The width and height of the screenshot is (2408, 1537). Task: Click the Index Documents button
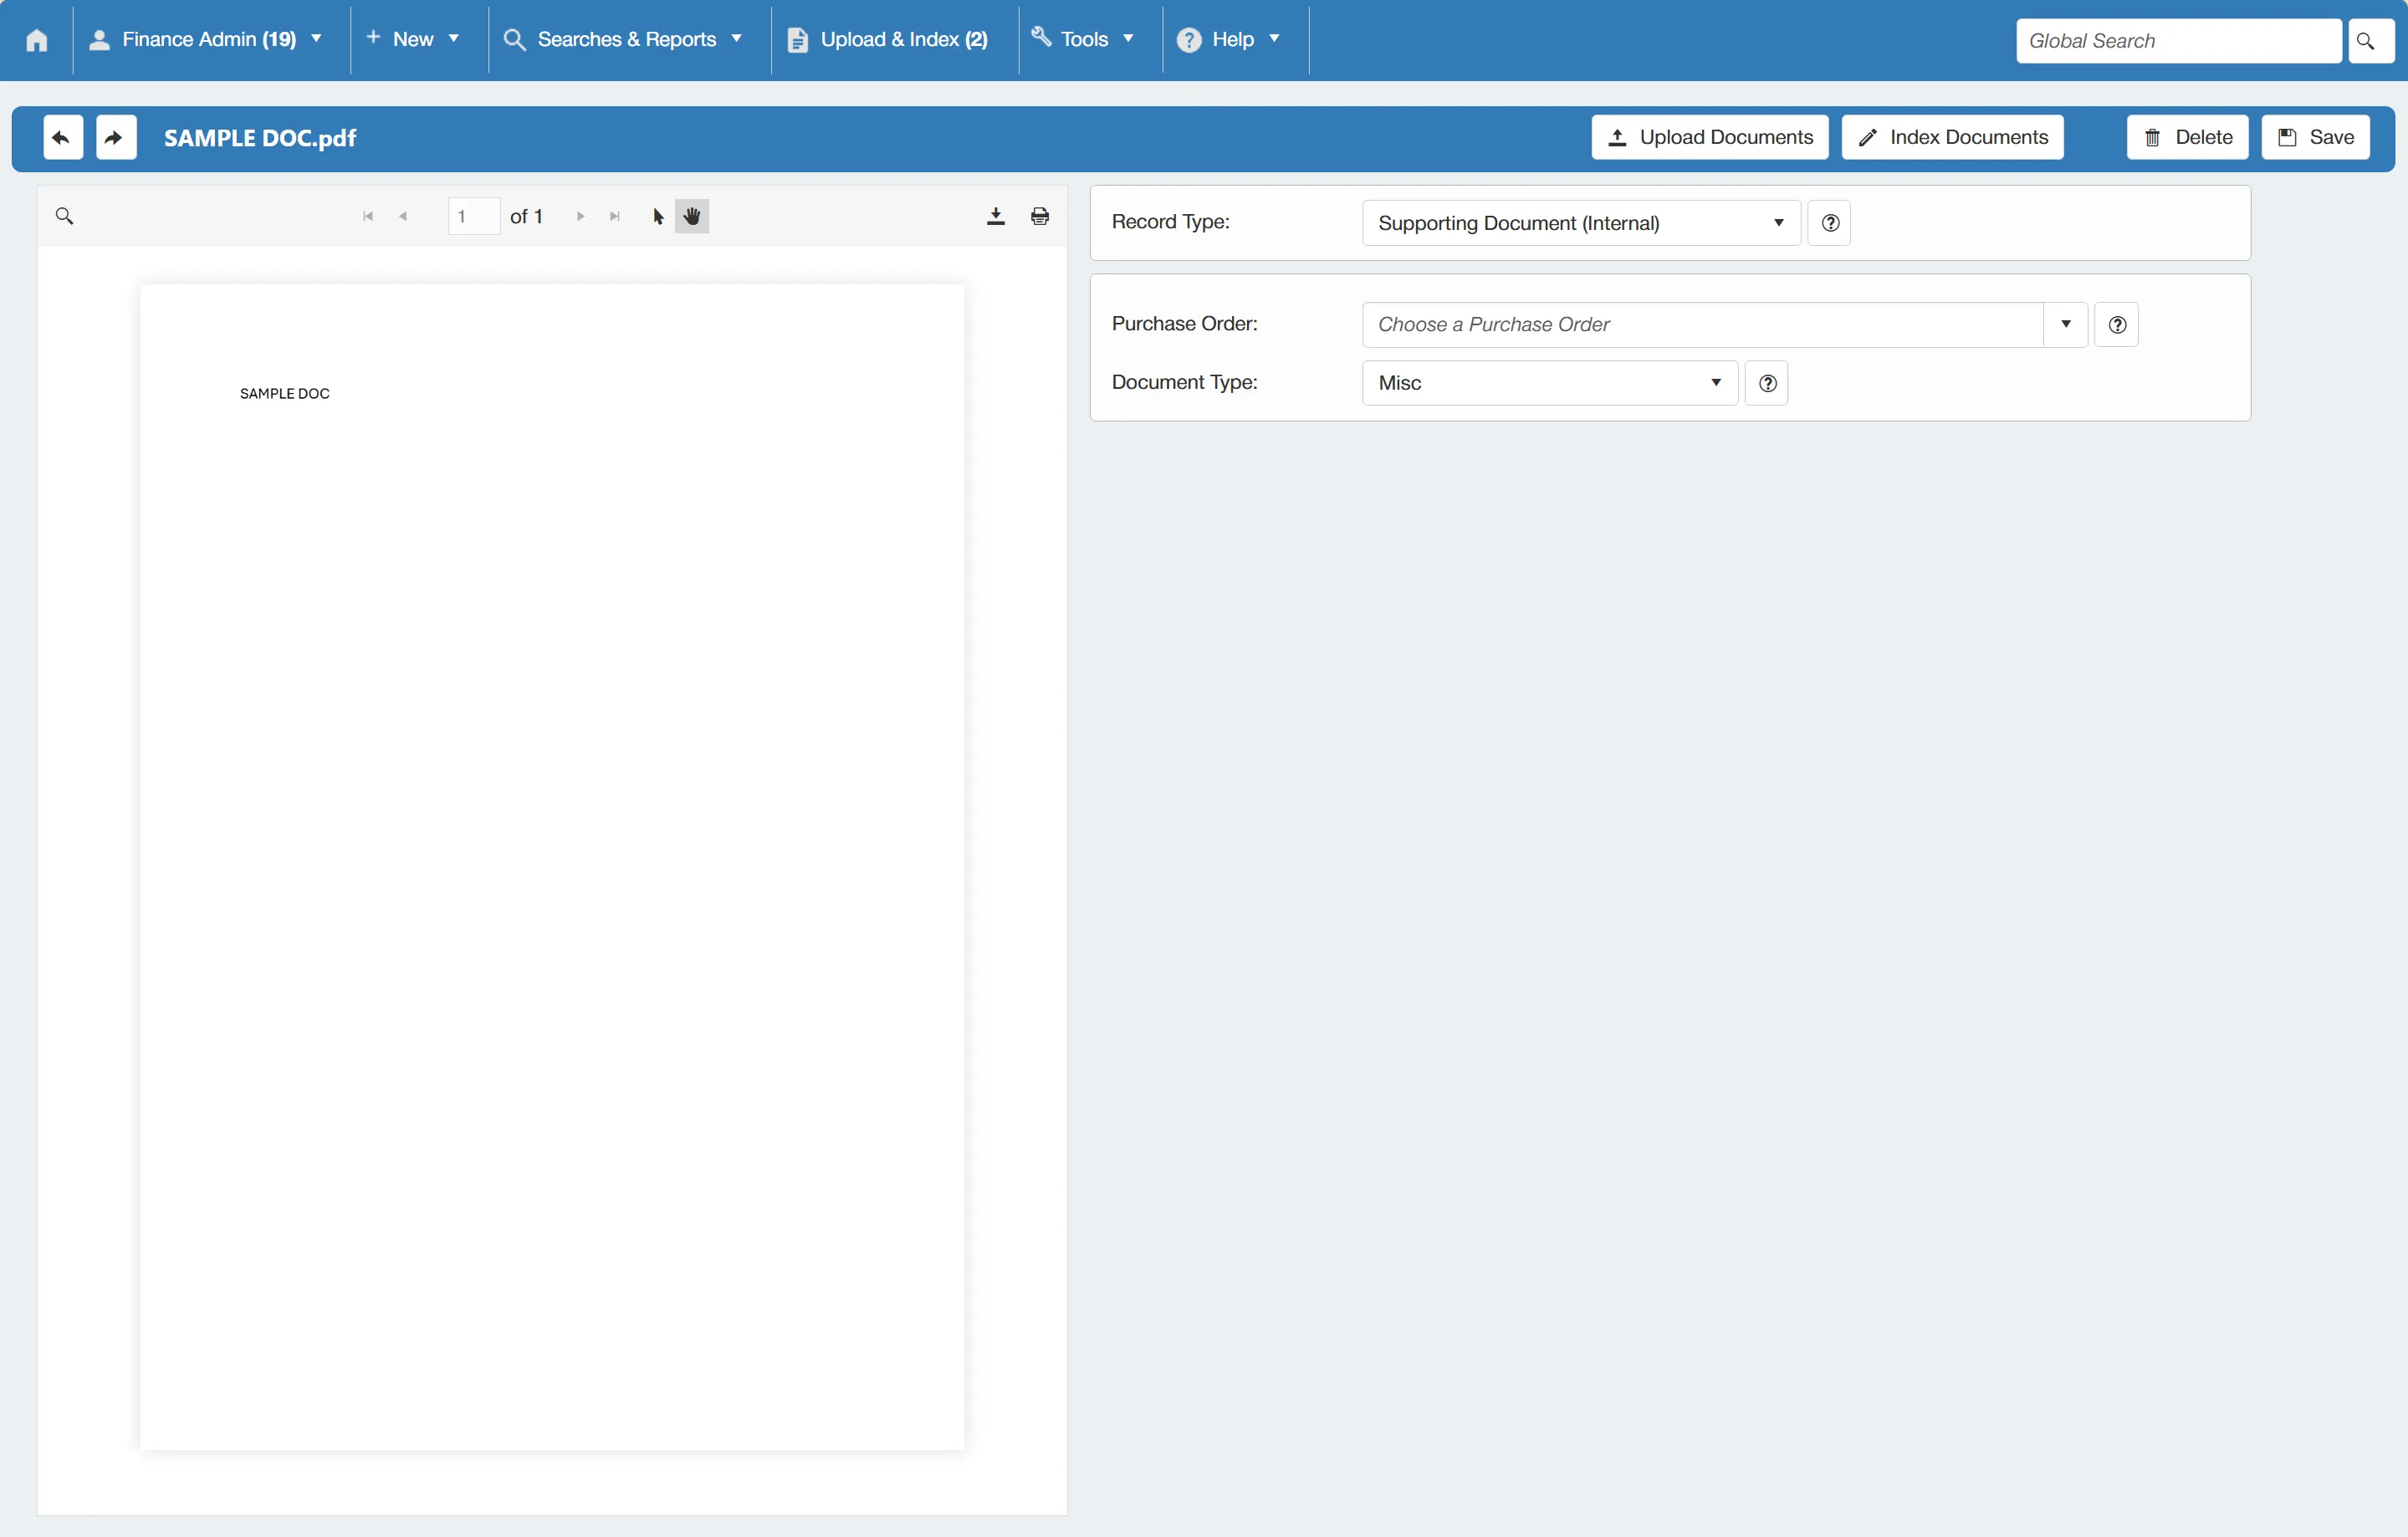click(1953, 138)
